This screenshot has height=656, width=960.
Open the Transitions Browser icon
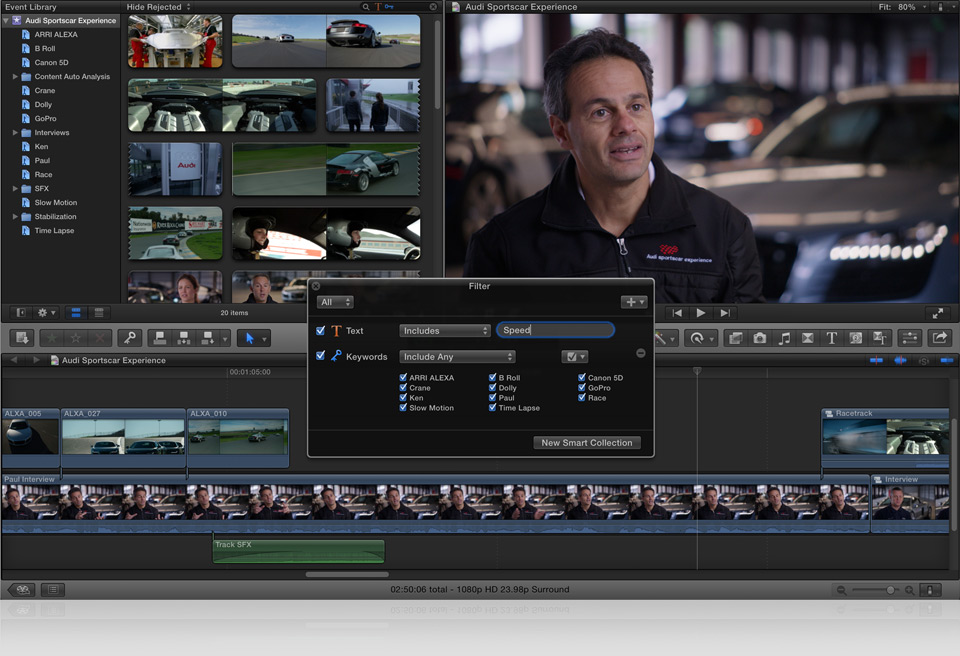coord(808,338)
